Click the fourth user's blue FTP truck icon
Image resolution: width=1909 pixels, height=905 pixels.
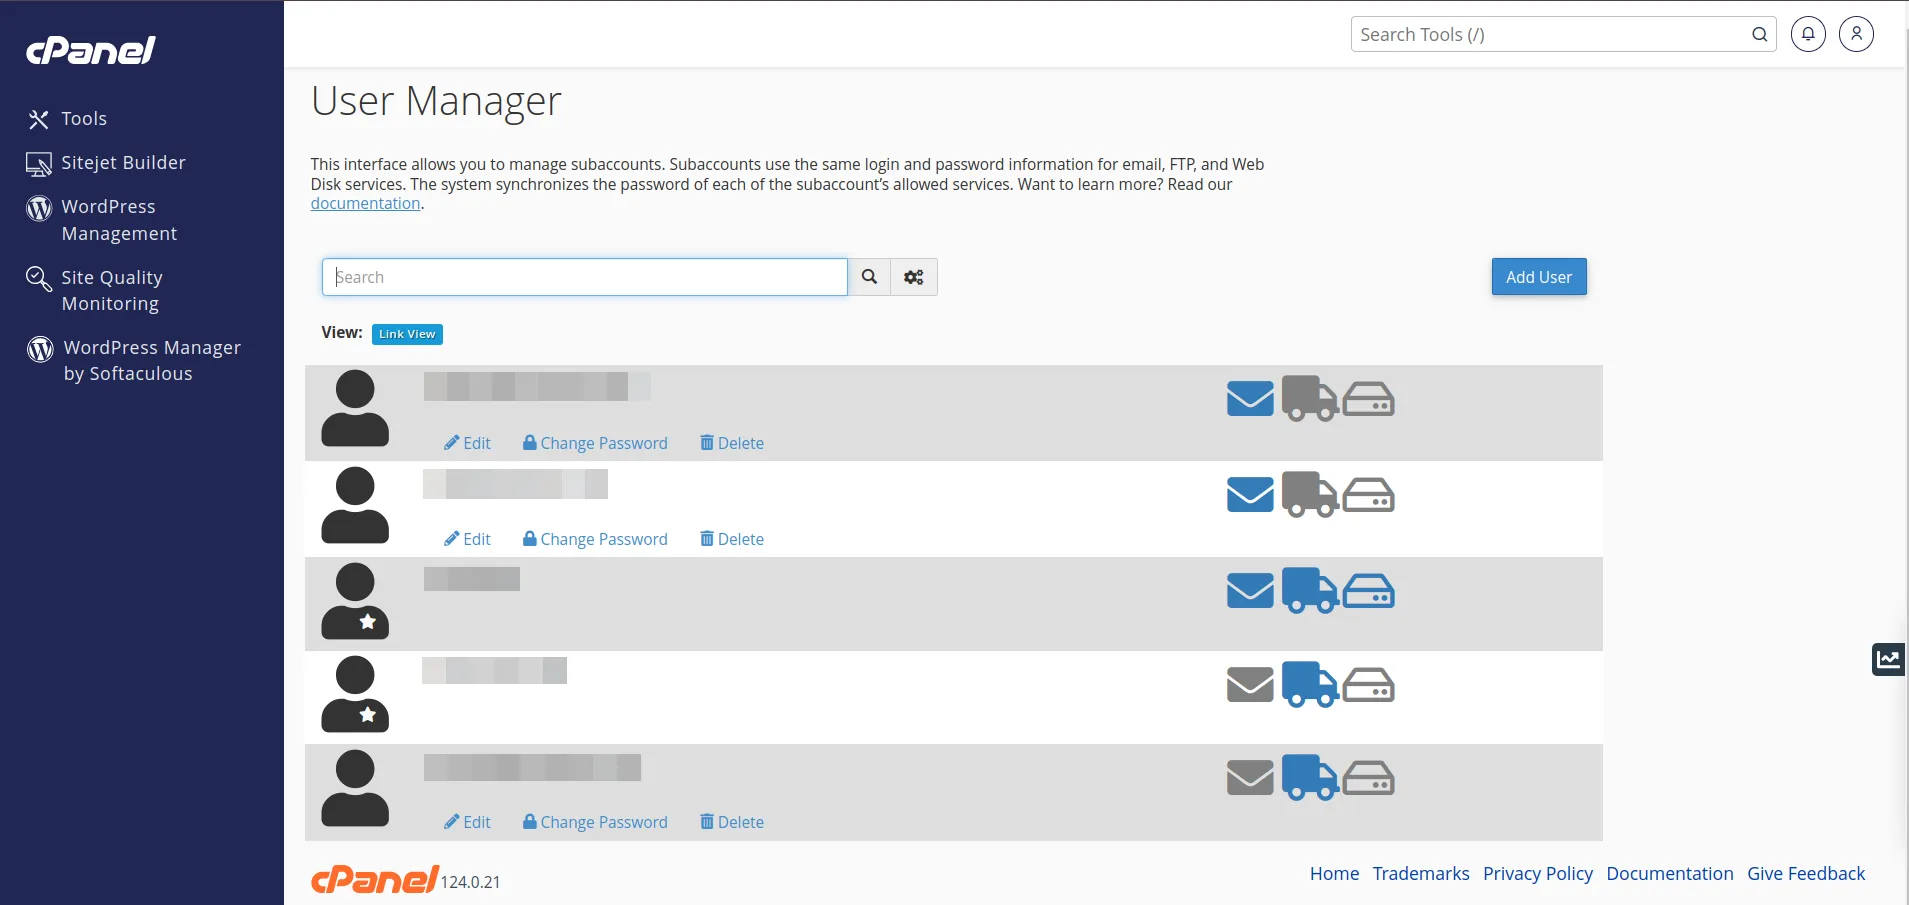(1310, 684)
